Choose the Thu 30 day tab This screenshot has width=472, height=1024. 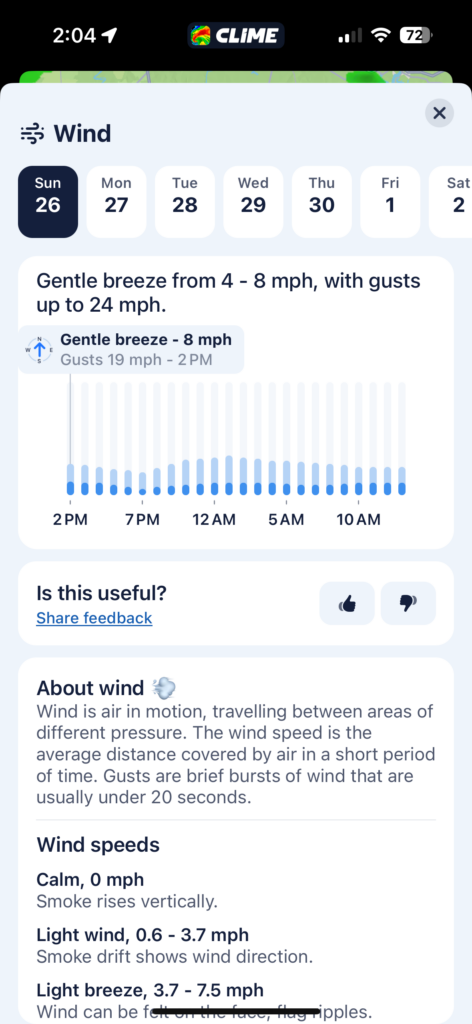tap(322, 202)
